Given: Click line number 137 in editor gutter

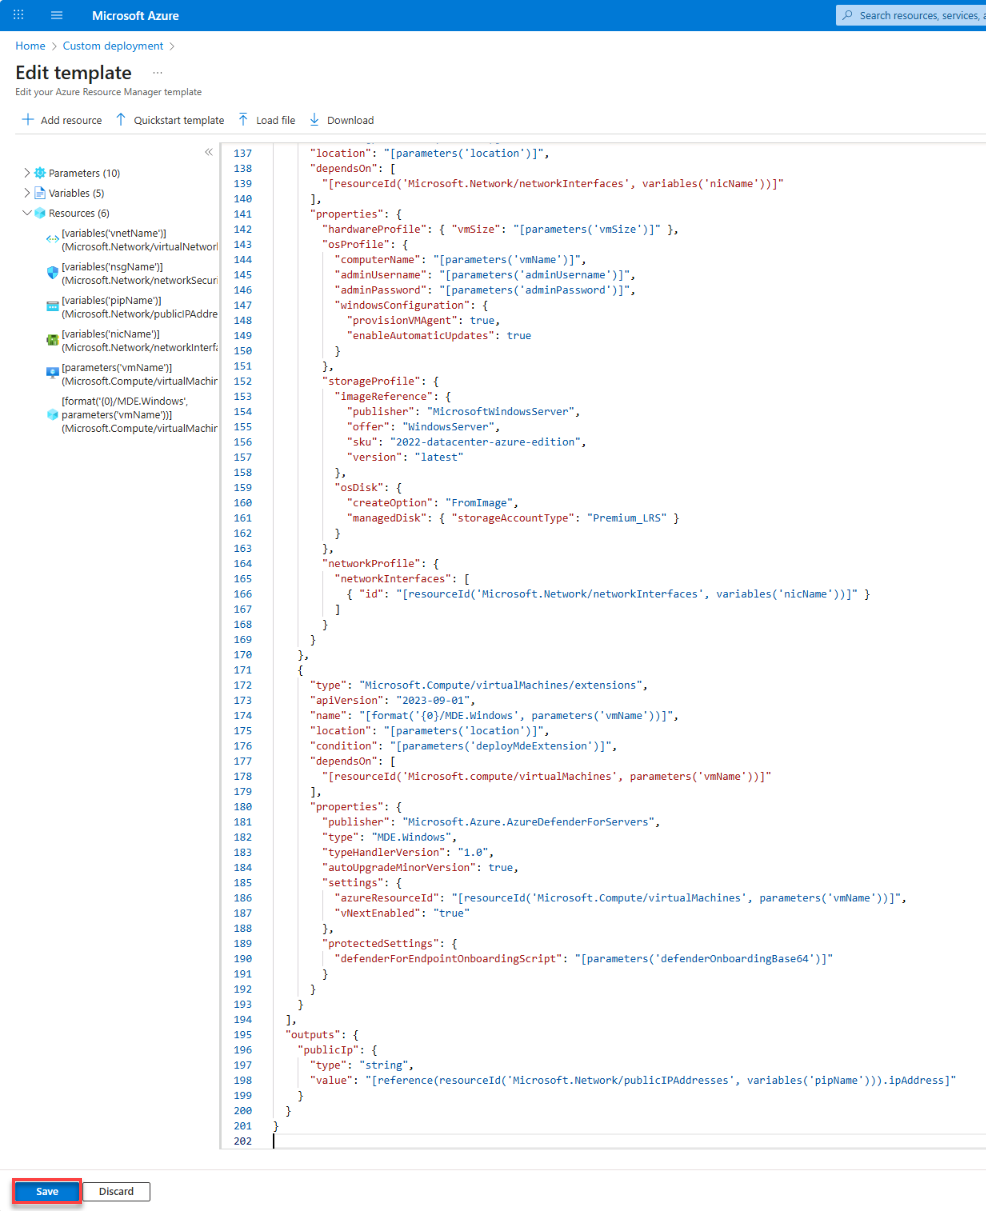Looking at the screenshot, I should [242, 154].
